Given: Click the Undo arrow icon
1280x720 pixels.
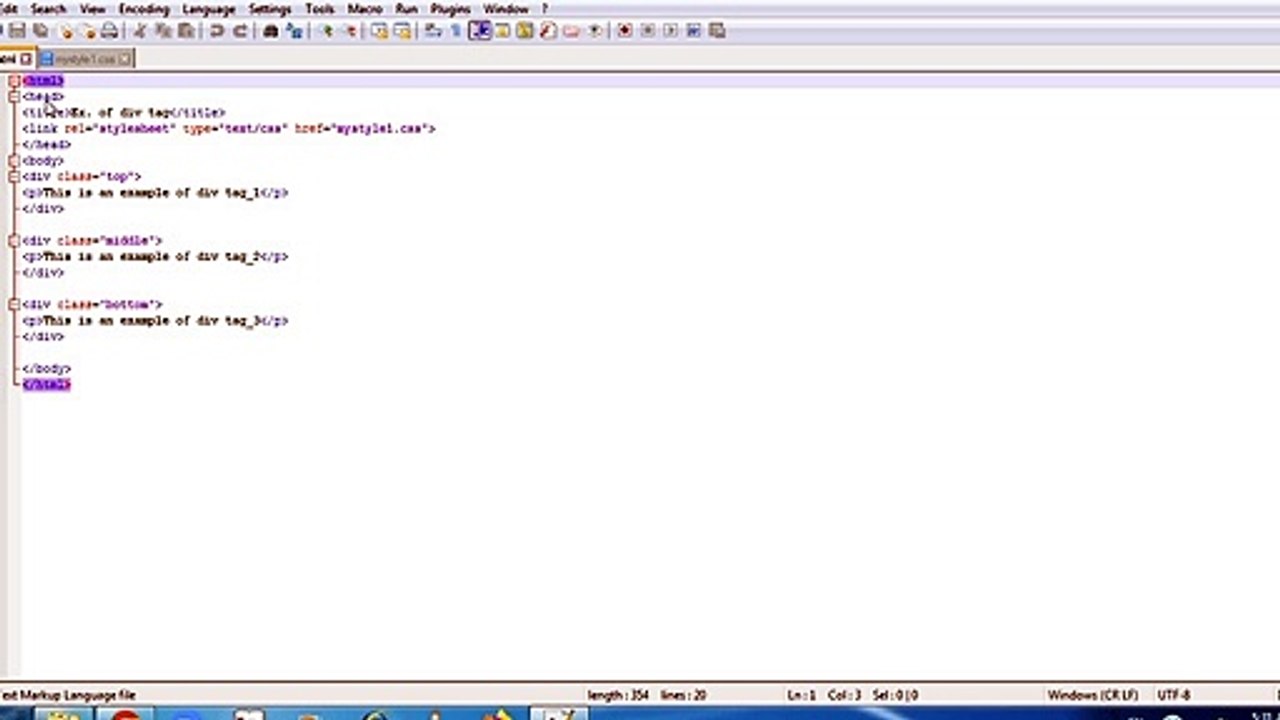Looking at the screenshot, I should pos(216,31).
